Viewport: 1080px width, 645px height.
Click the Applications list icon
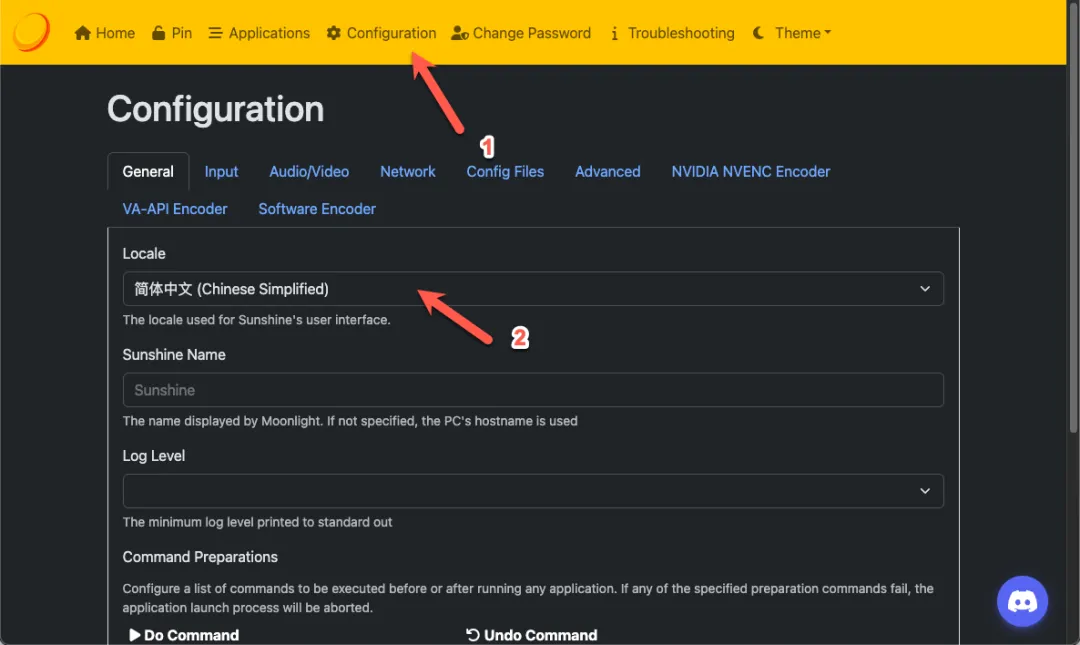(x=215, y=33)
